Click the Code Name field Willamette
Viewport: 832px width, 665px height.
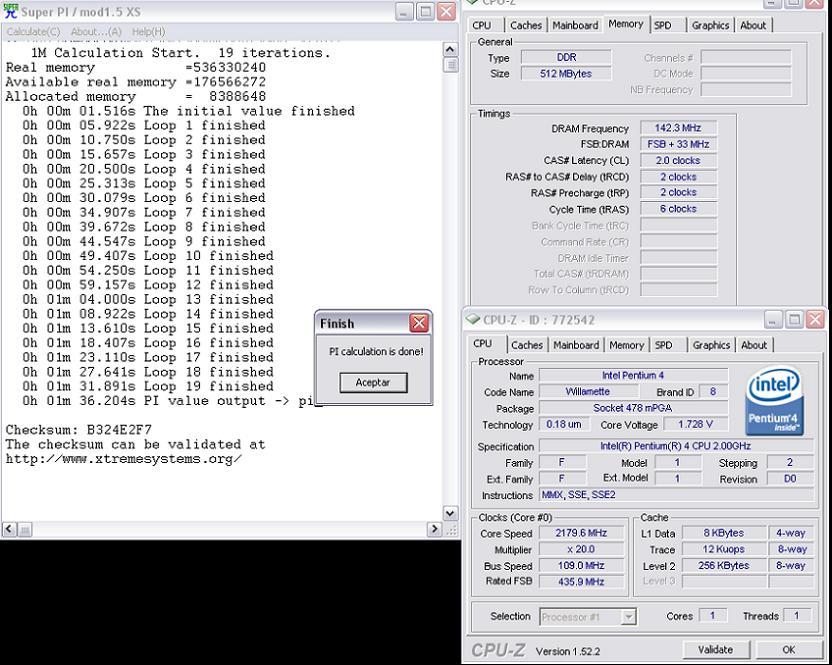(x=588, y=392)
